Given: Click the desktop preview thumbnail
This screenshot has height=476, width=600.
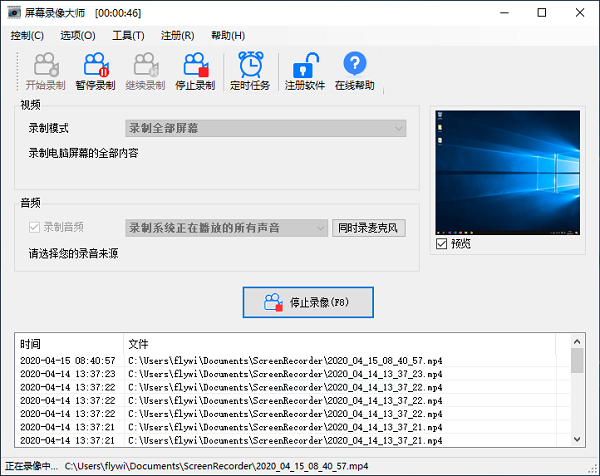Looking at the screenshot, I should pos(508,172).
